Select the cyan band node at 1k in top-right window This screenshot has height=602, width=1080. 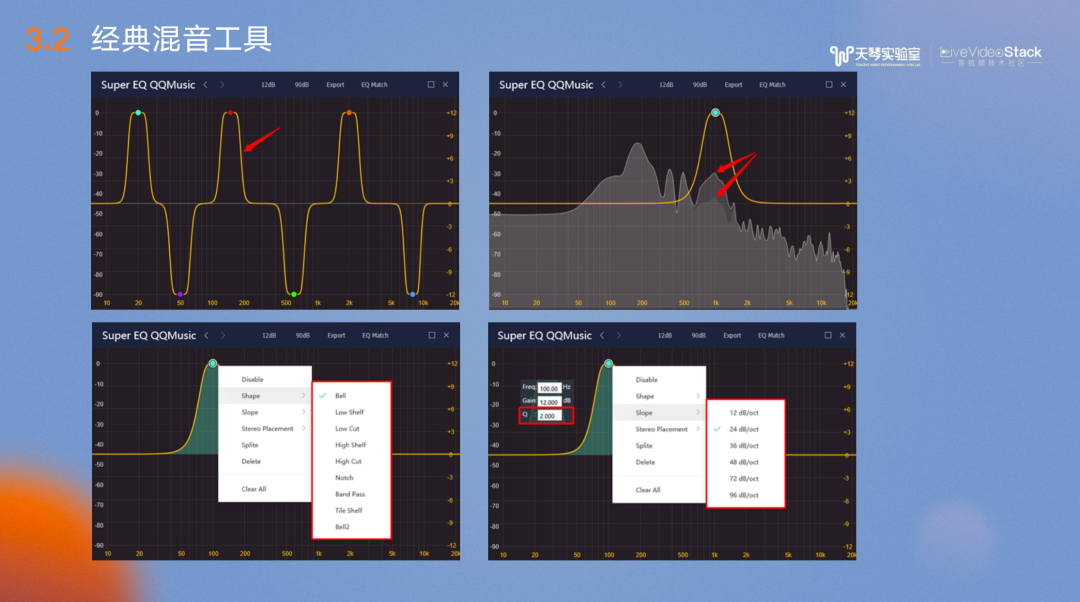716,112
